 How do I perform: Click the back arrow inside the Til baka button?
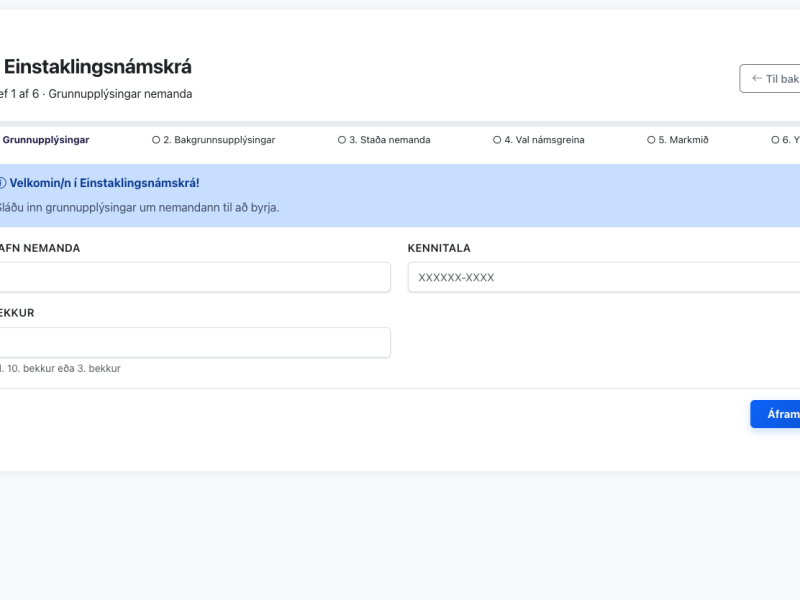pyautogui.click(x=756, y=77)
